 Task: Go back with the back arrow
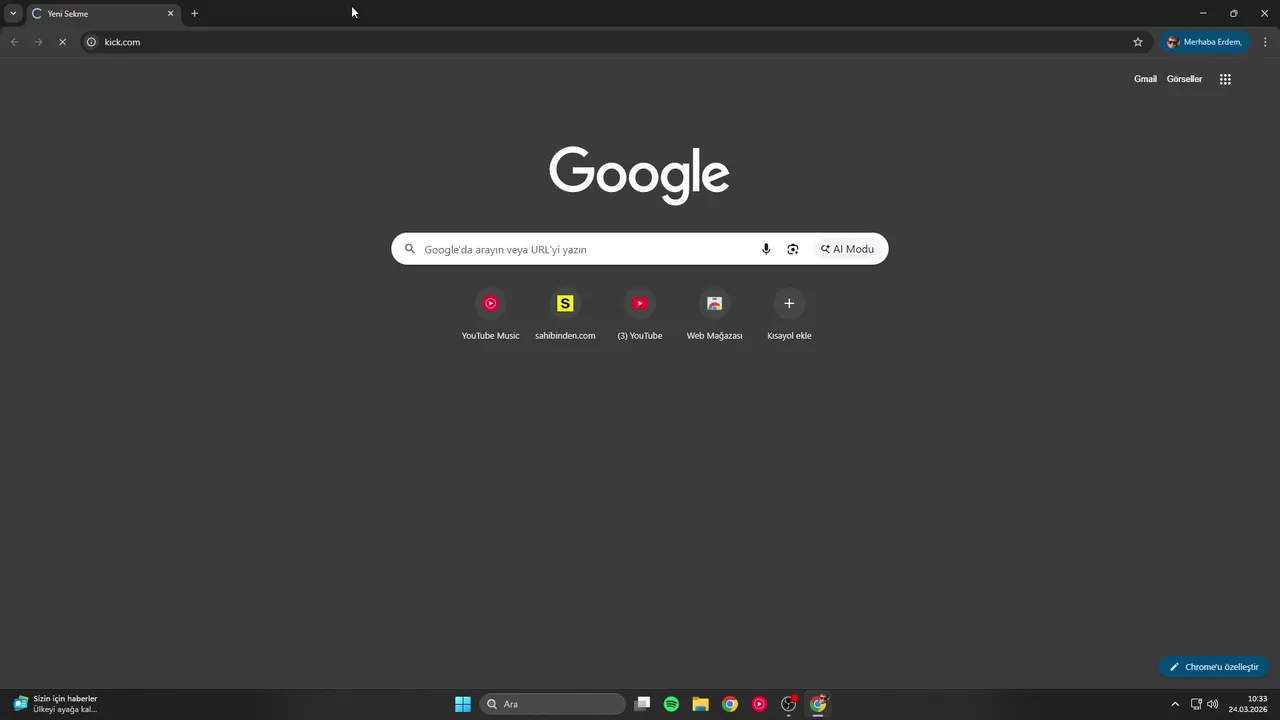[x=14, y=42]
